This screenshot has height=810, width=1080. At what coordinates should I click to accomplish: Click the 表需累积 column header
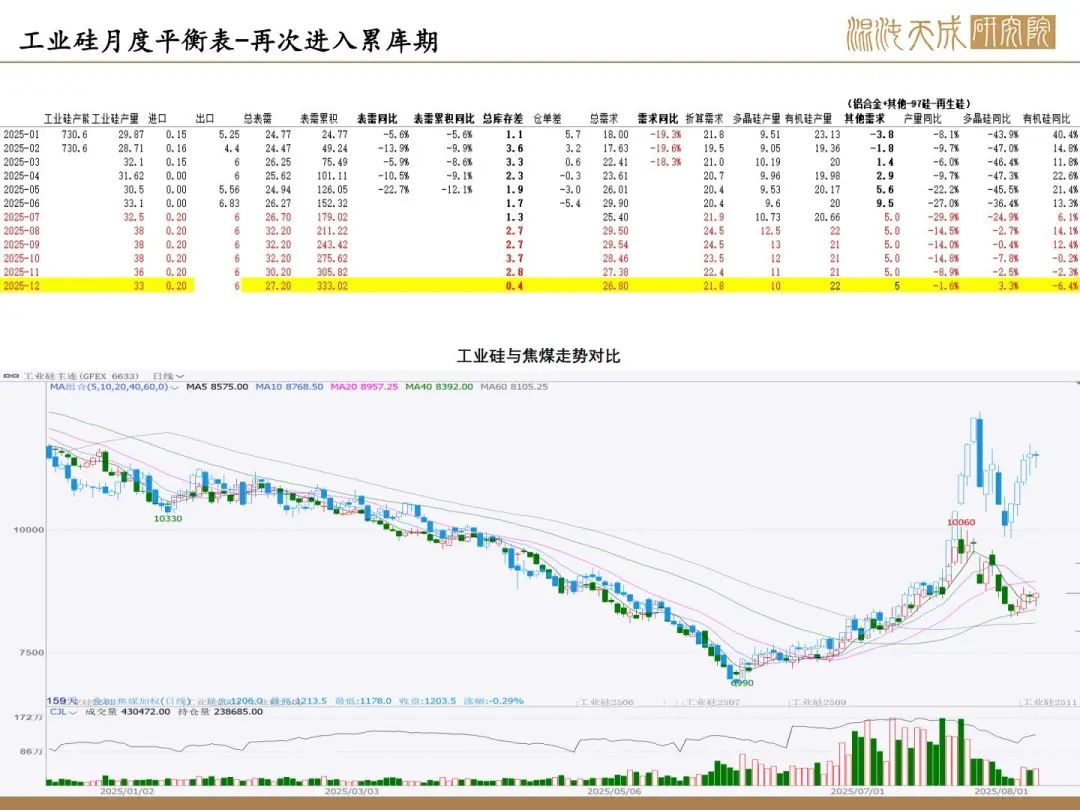pos(319,118)
